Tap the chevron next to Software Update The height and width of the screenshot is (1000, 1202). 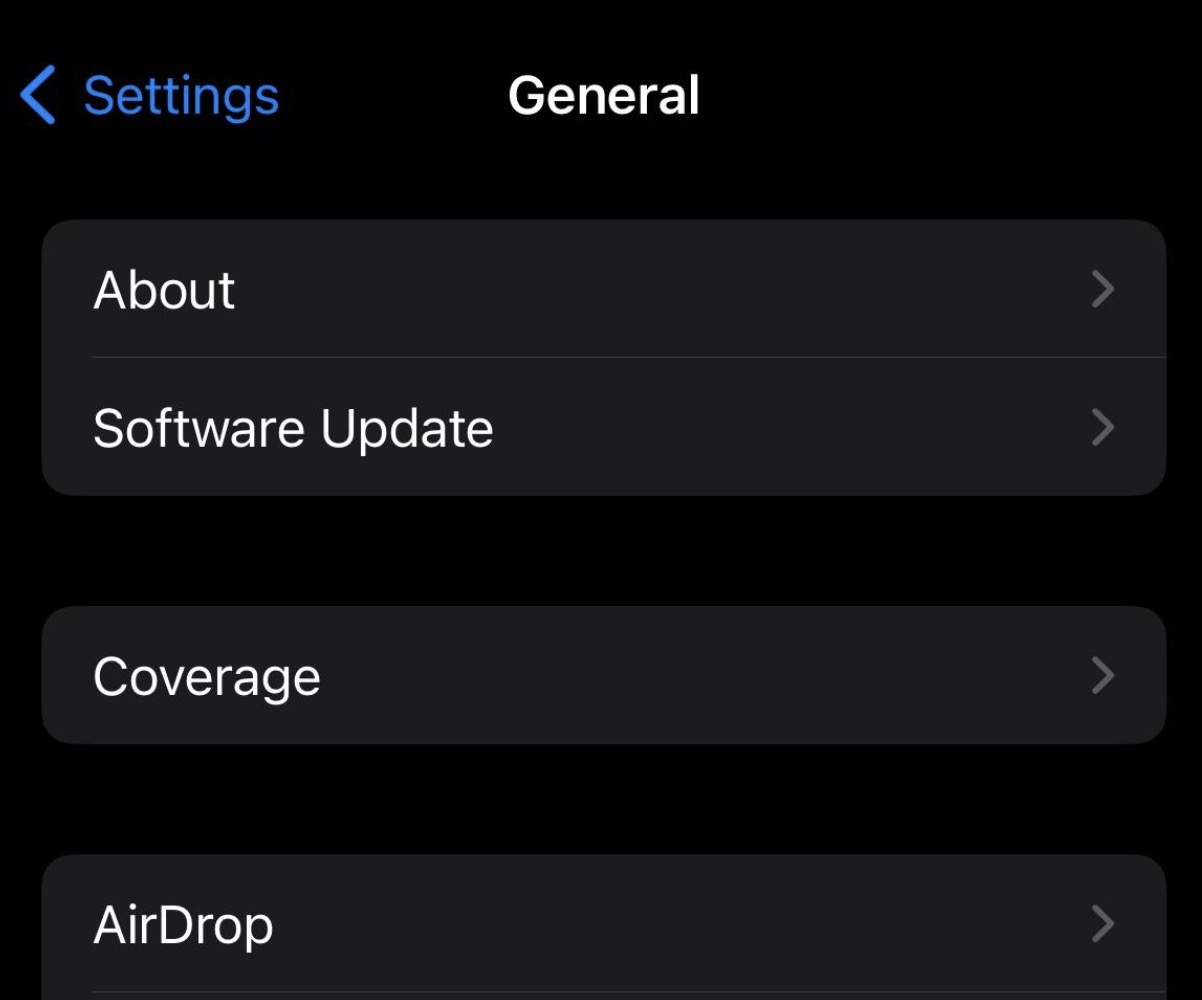(1102, 428)
